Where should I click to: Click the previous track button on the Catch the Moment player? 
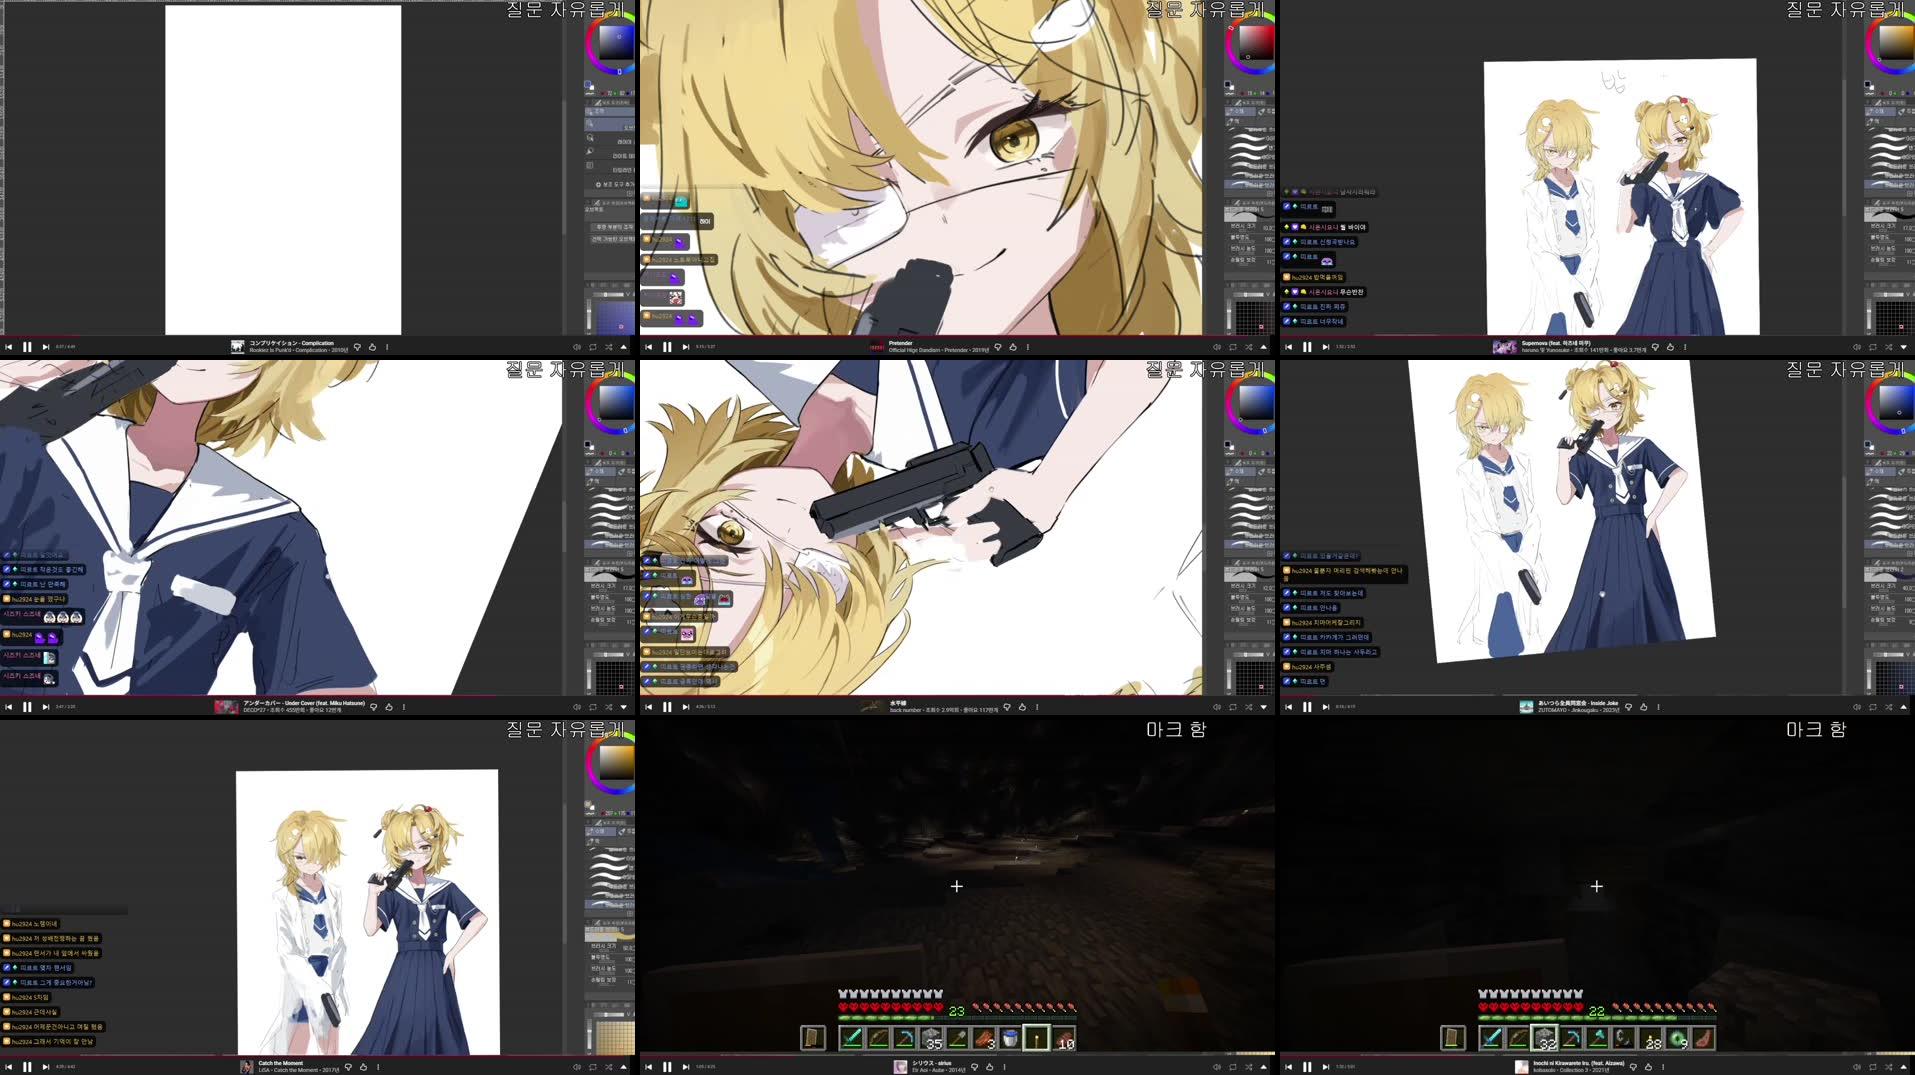coord(9,1066)
